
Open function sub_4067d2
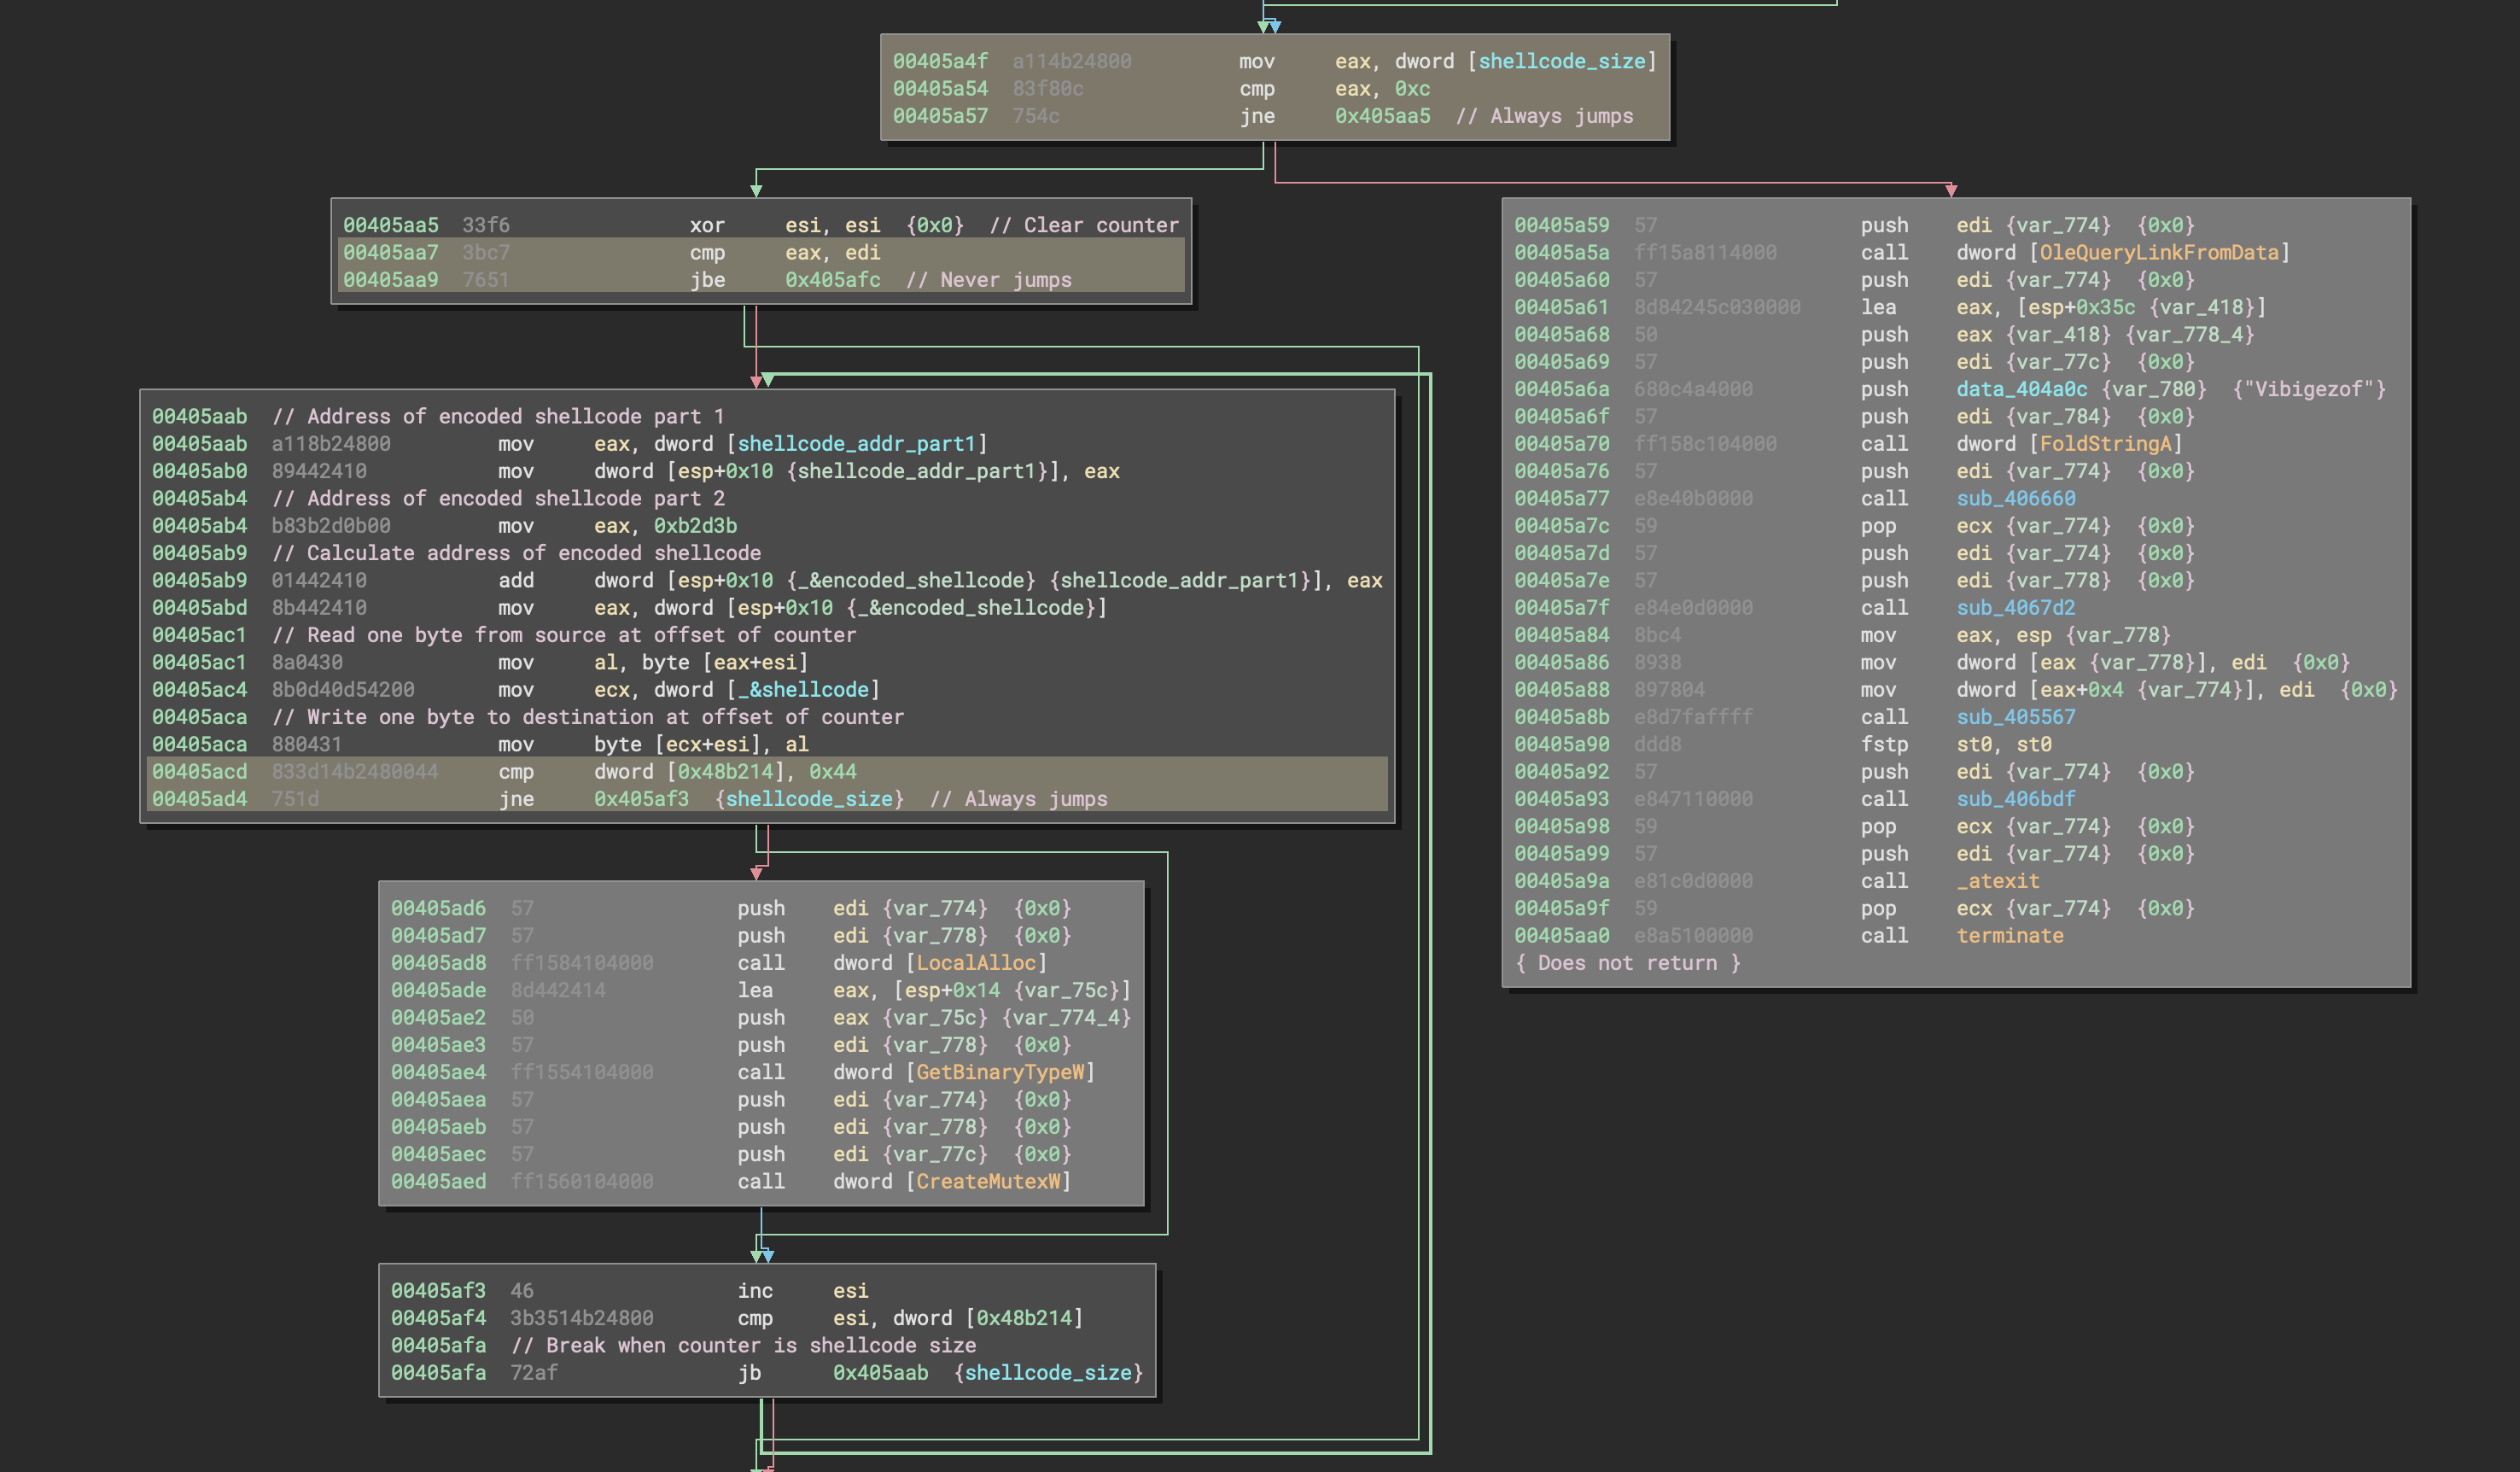pos(2016,607)
